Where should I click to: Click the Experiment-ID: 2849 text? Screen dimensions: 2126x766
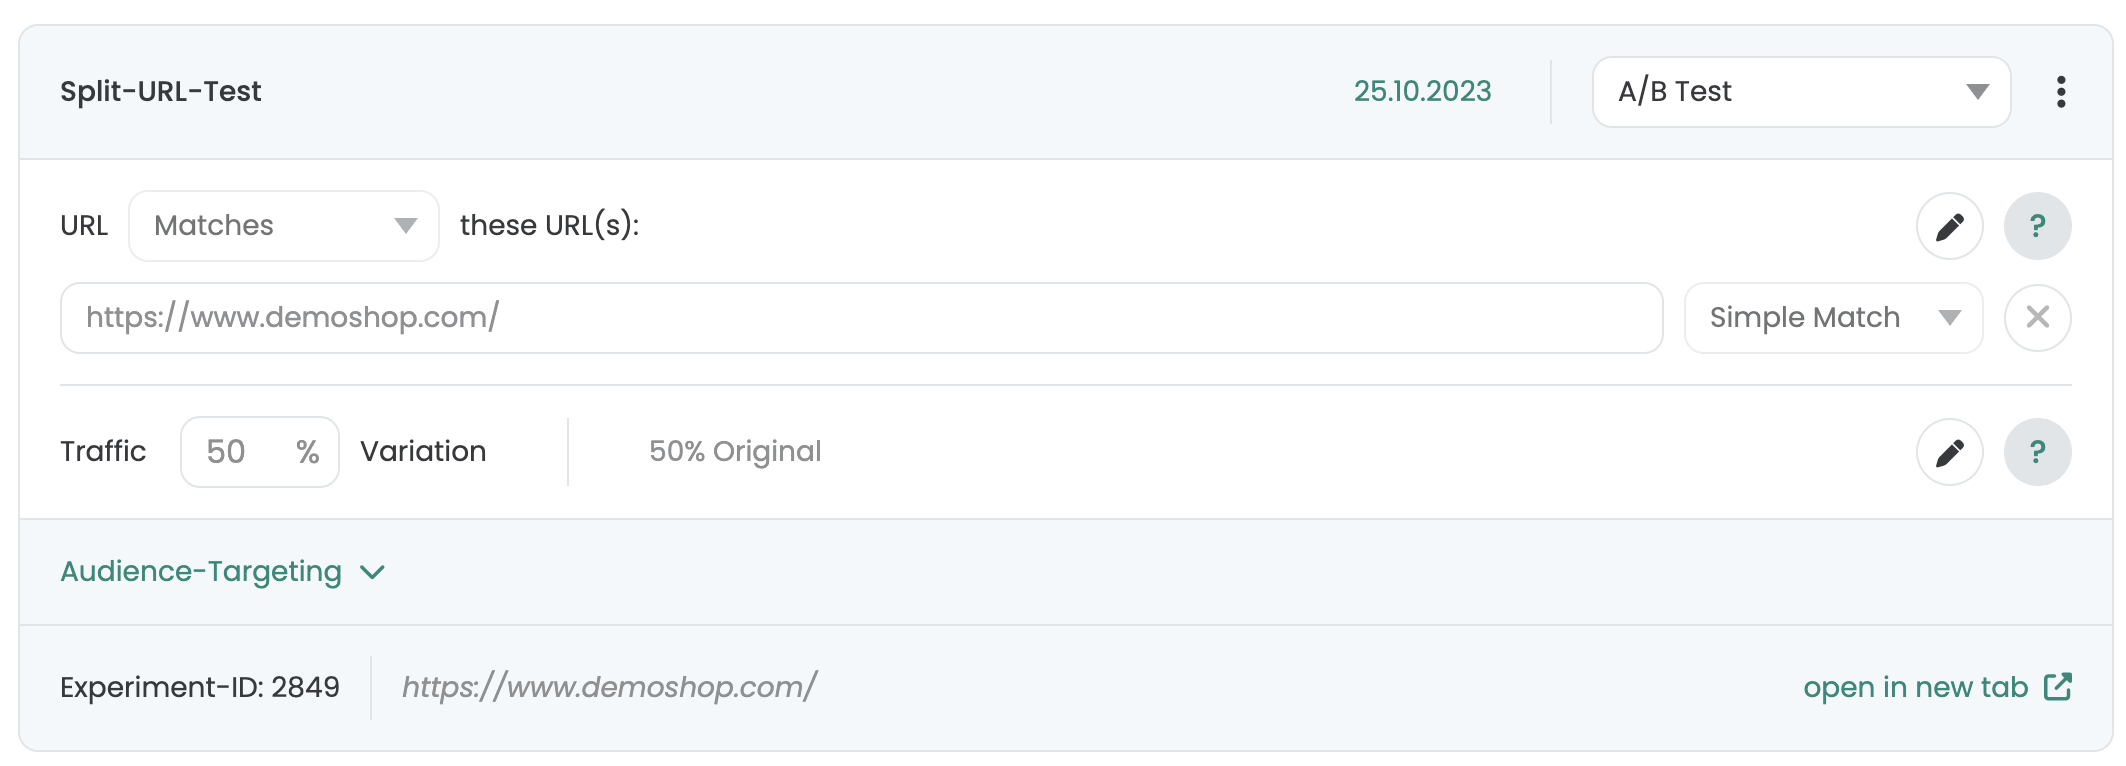coord(200,687)
